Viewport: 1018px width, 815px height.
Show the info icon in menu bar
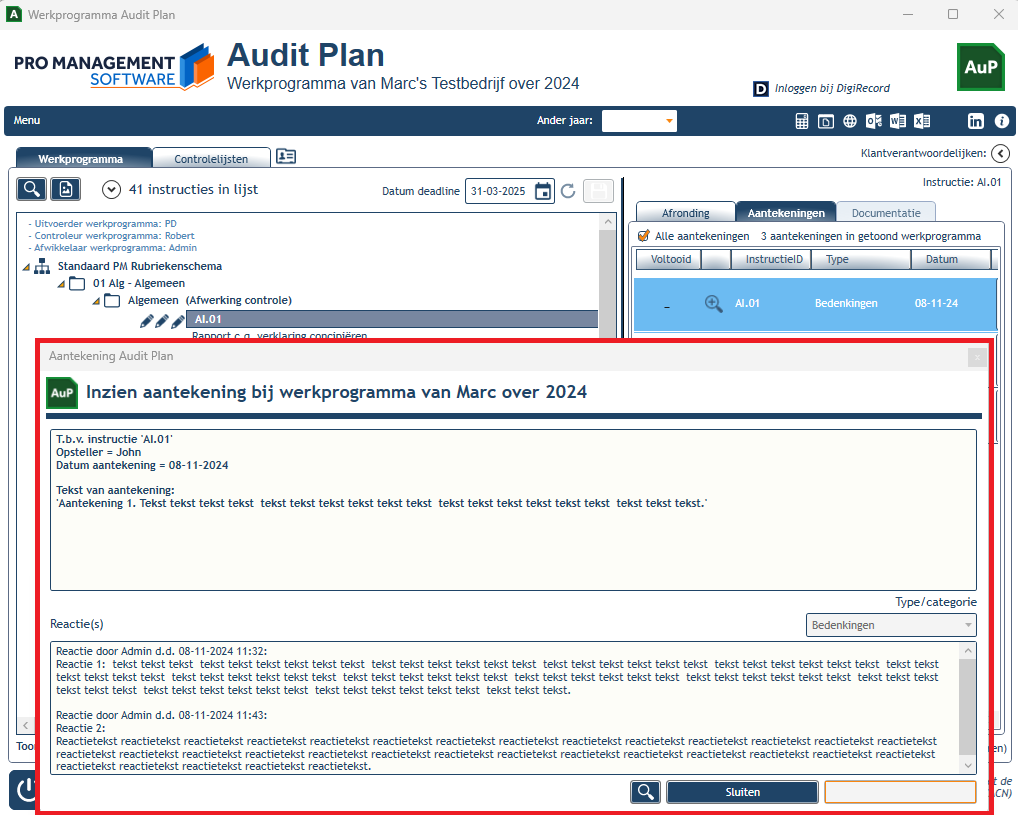click(x=1002, y=121)
